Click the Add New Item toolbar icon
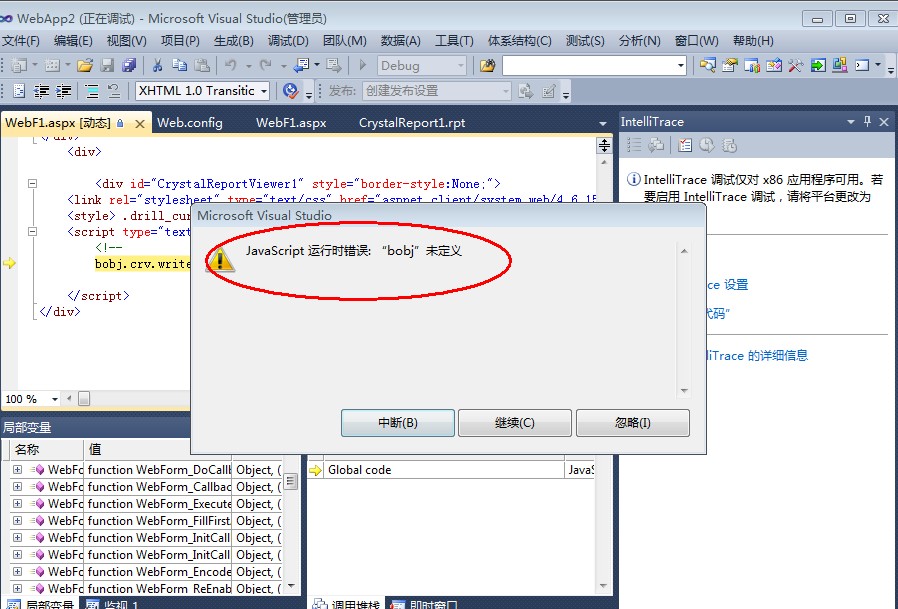898x609 pixels. (52, 65)
